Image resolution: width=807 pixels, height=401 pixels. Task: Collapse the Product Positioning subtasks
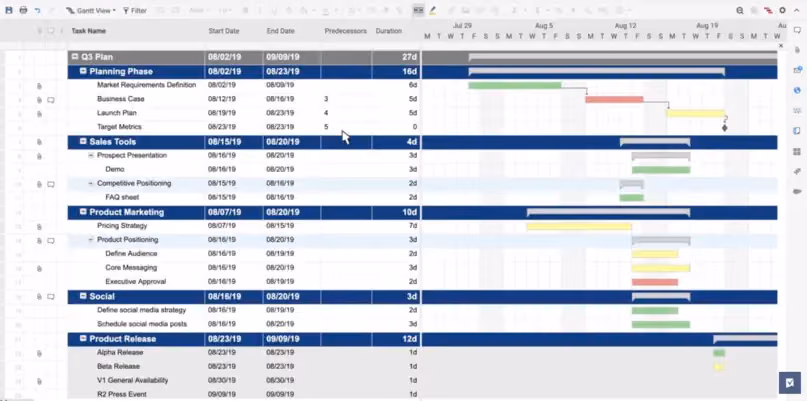tap(91, 240)
